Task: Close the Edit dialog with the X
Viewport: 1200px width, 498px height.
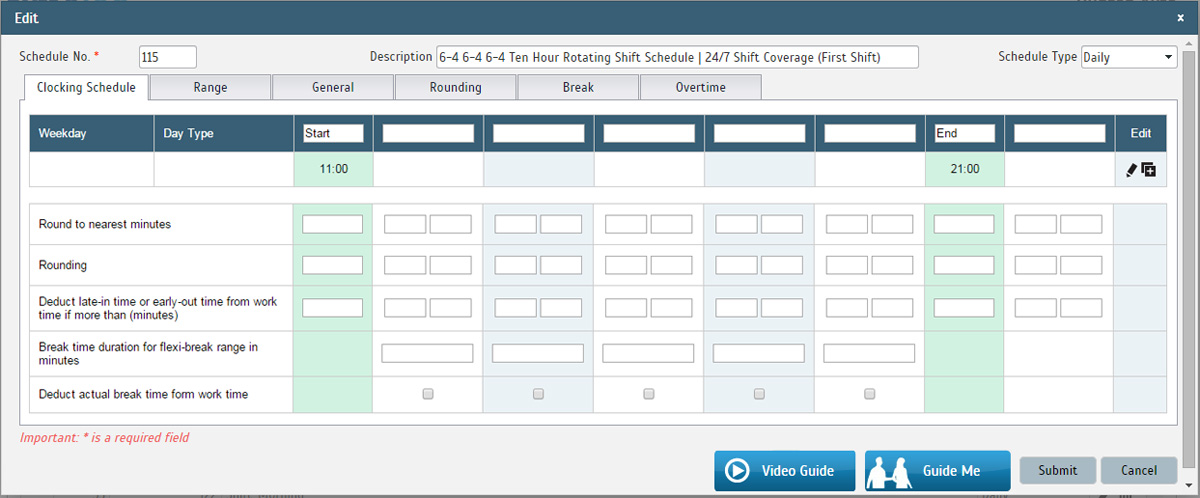Action: pos(1180,18)
